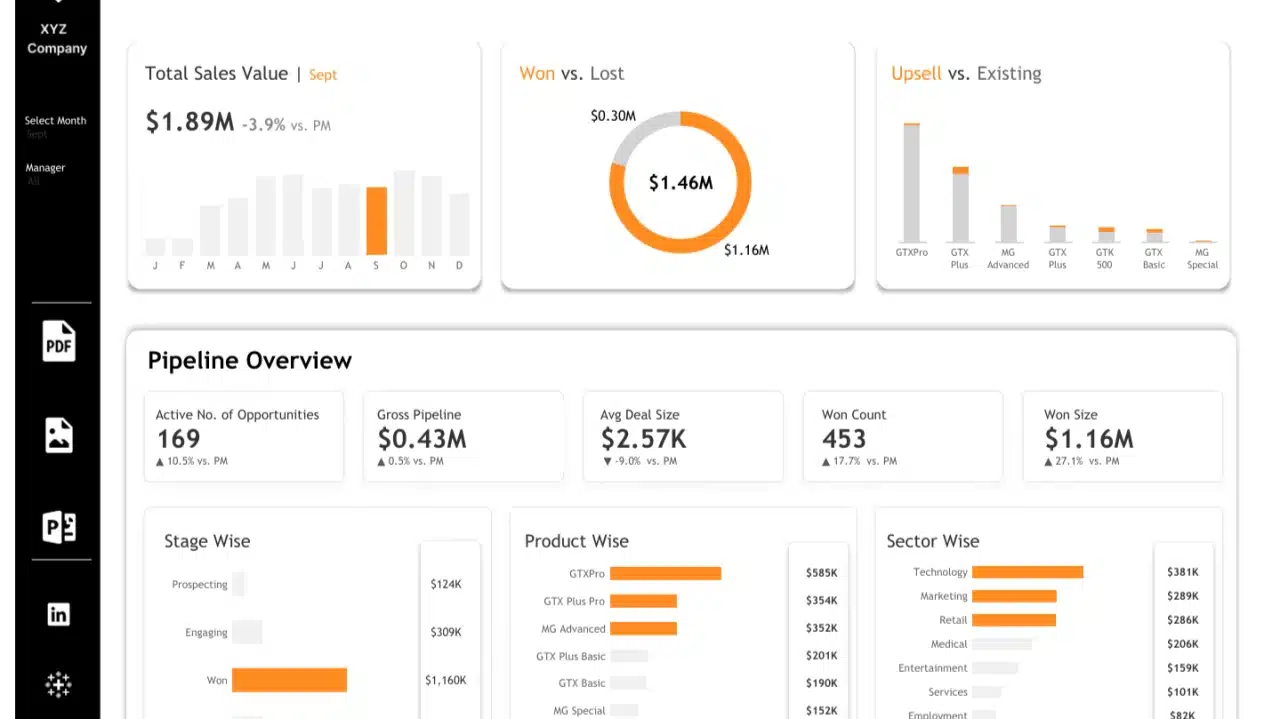Click the October bar in sales chart
Viewport: 1280px width, 719px height.
(x=404, y=213)
